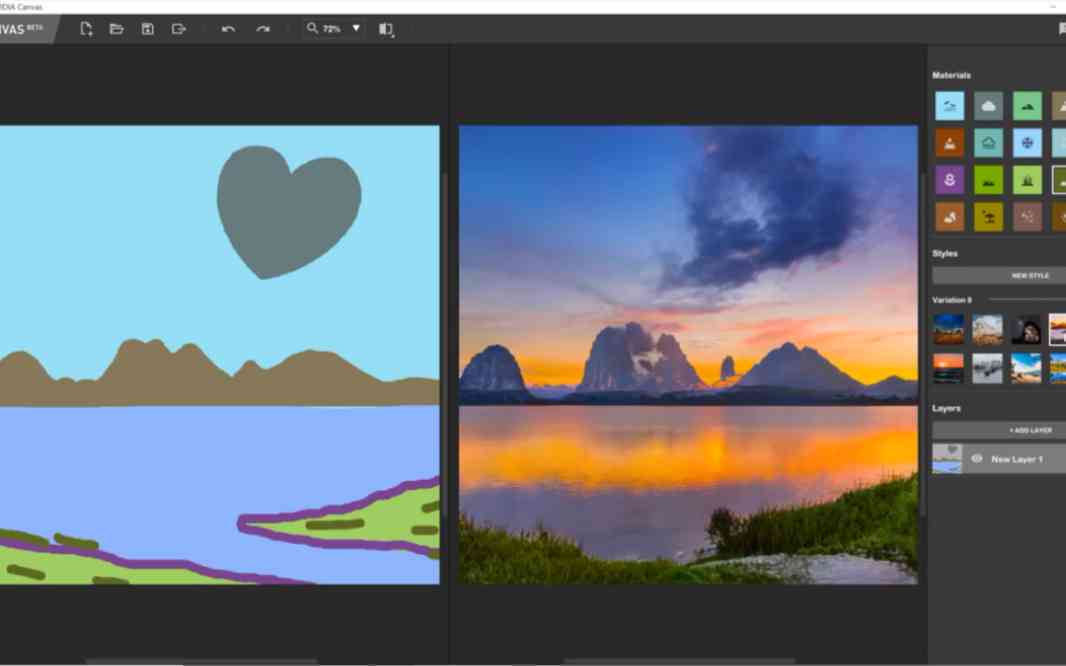The width and height of the screenshot is (1066, 666).
Task: Expand the zoom percentage dropdown arrow
Action: 356,29
